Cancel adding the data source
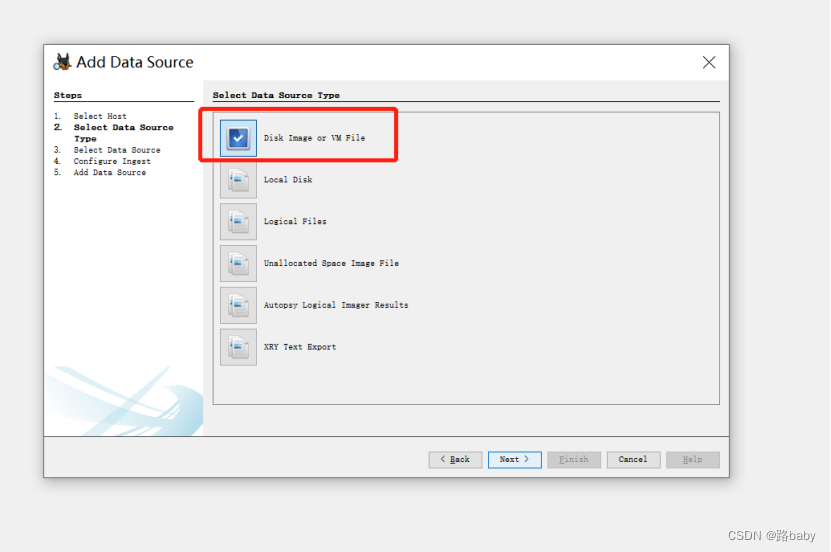This screenshot has height=552, width=831. tap(633, 459)
